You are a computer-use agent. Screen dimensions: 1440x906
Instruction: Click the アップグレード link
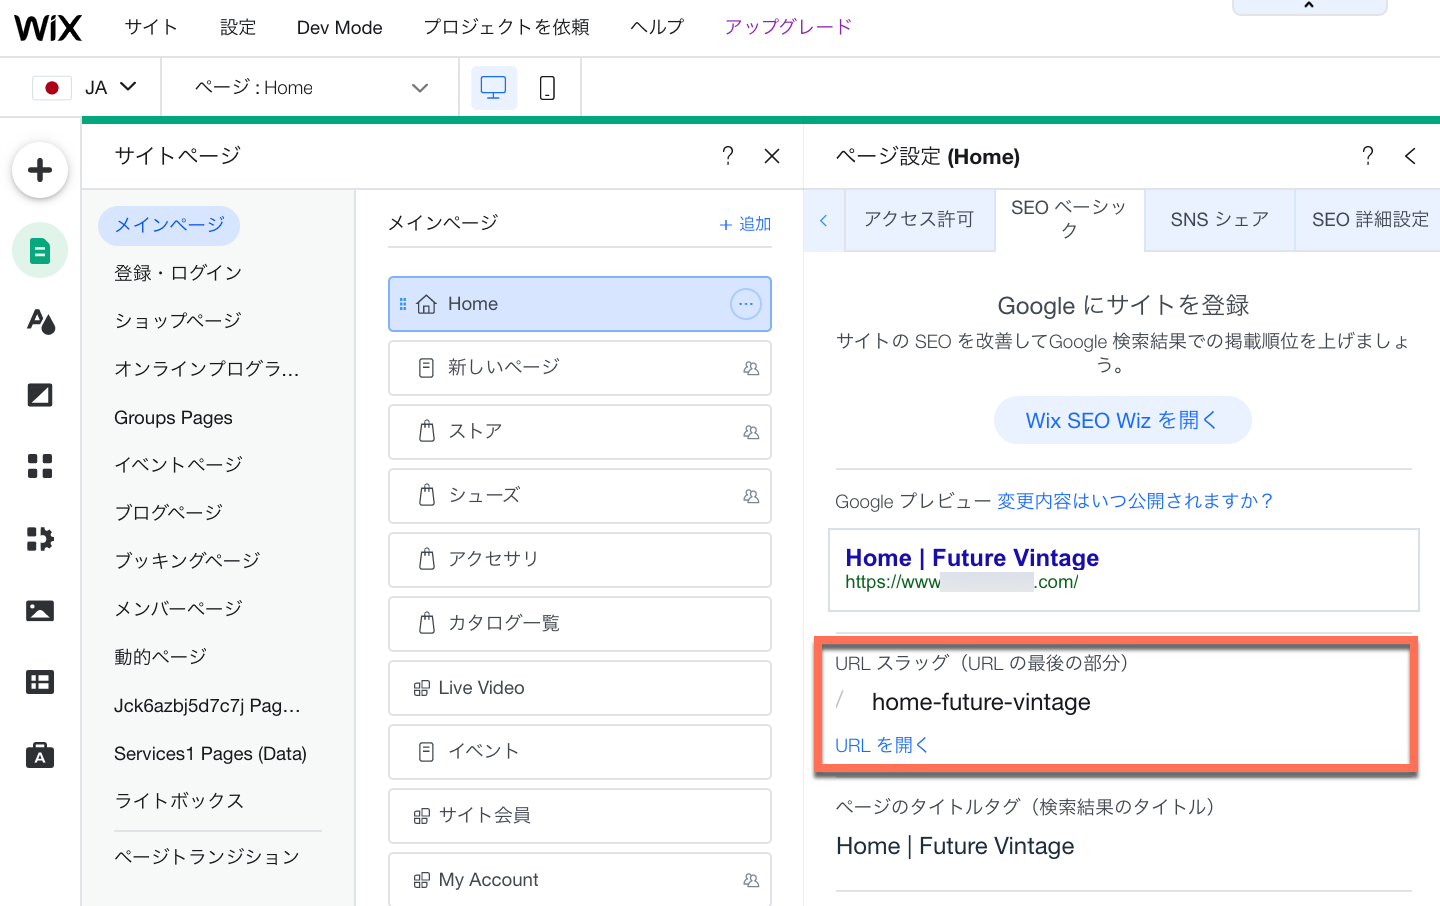[x=788, y=27]
